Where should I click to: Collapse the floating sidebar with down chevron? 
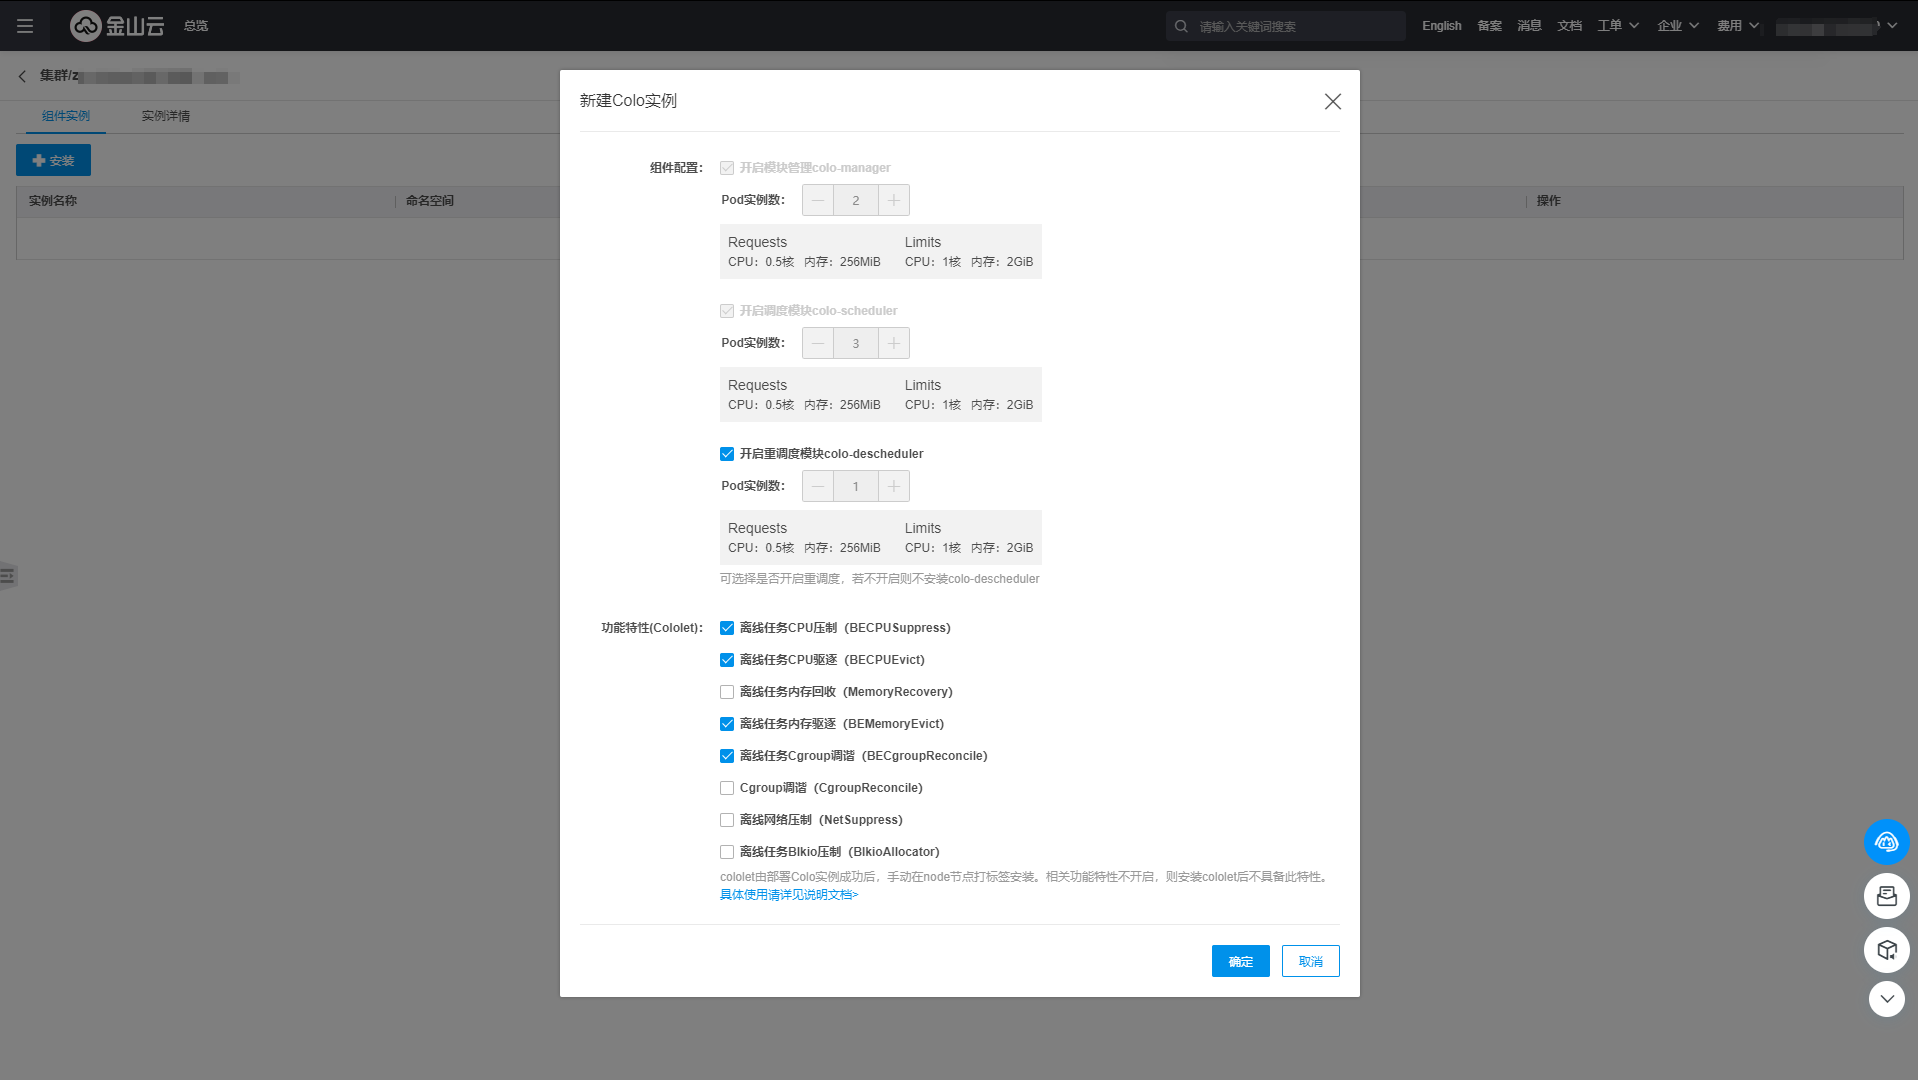point(1886,999)
